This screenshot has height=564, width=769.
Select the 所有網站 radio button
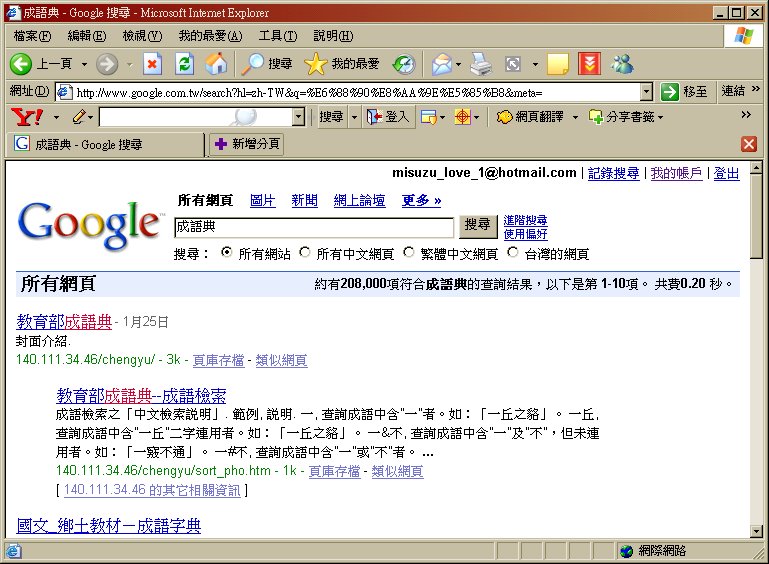[227, 252]
